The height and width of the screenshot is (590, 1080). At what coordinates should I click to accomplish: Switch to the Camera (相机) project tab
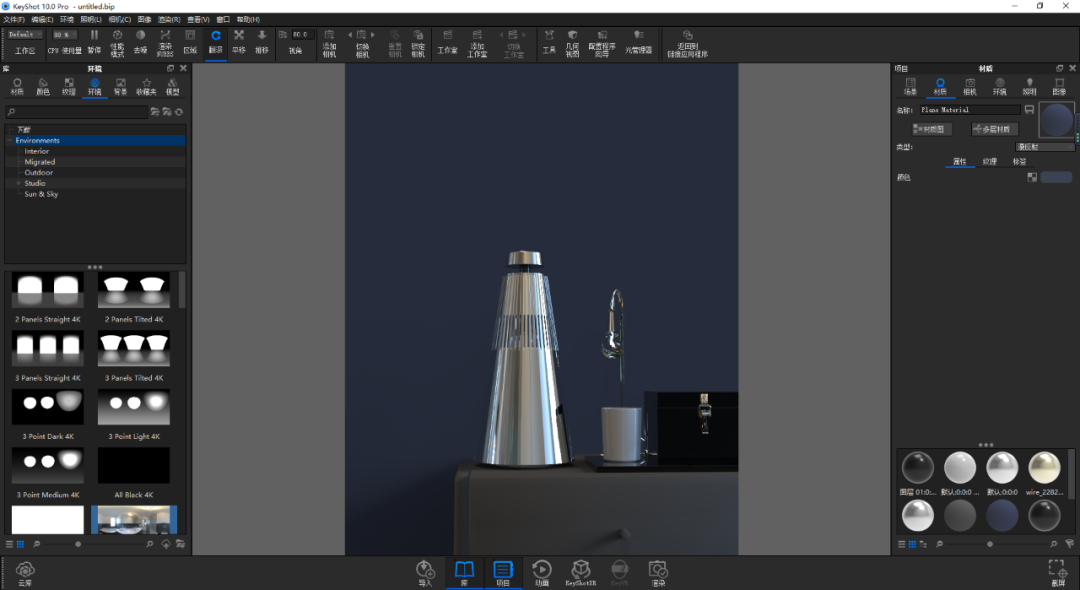tap(970, 86)
